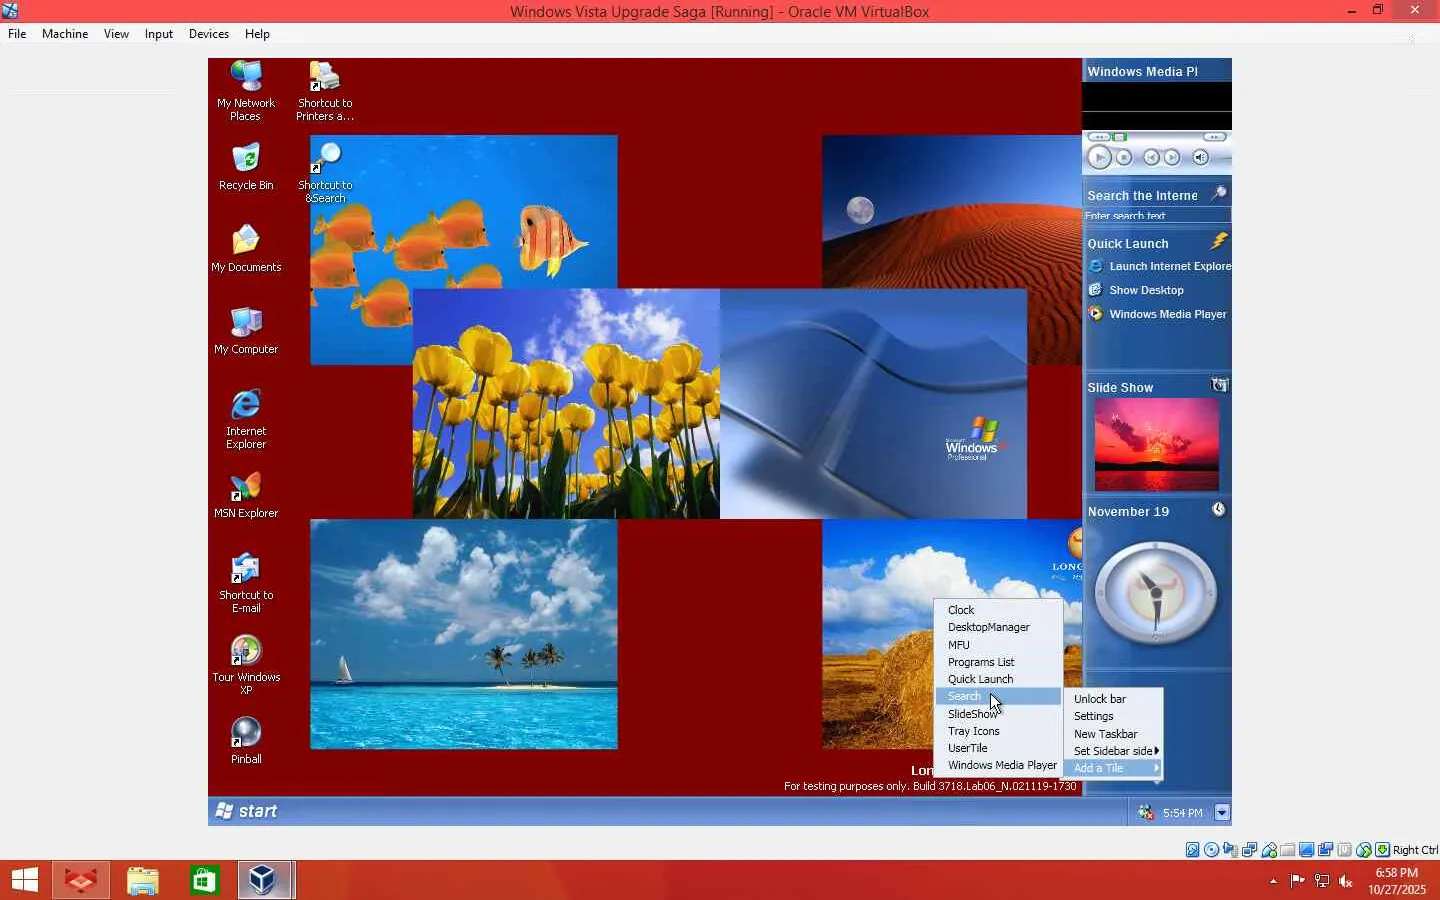Open the VirtualBox File menu
The image size is (1440, 900).
(x=17, y=34)
